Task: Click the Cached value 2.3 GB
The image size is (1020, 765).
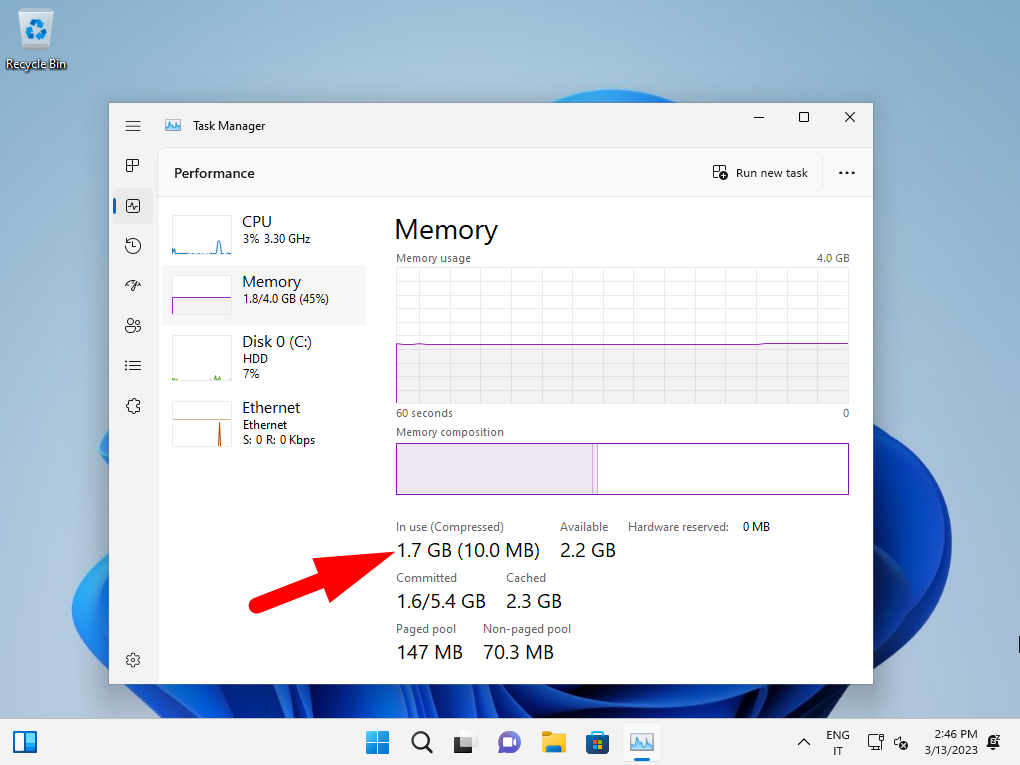Action: pos(533,601)
